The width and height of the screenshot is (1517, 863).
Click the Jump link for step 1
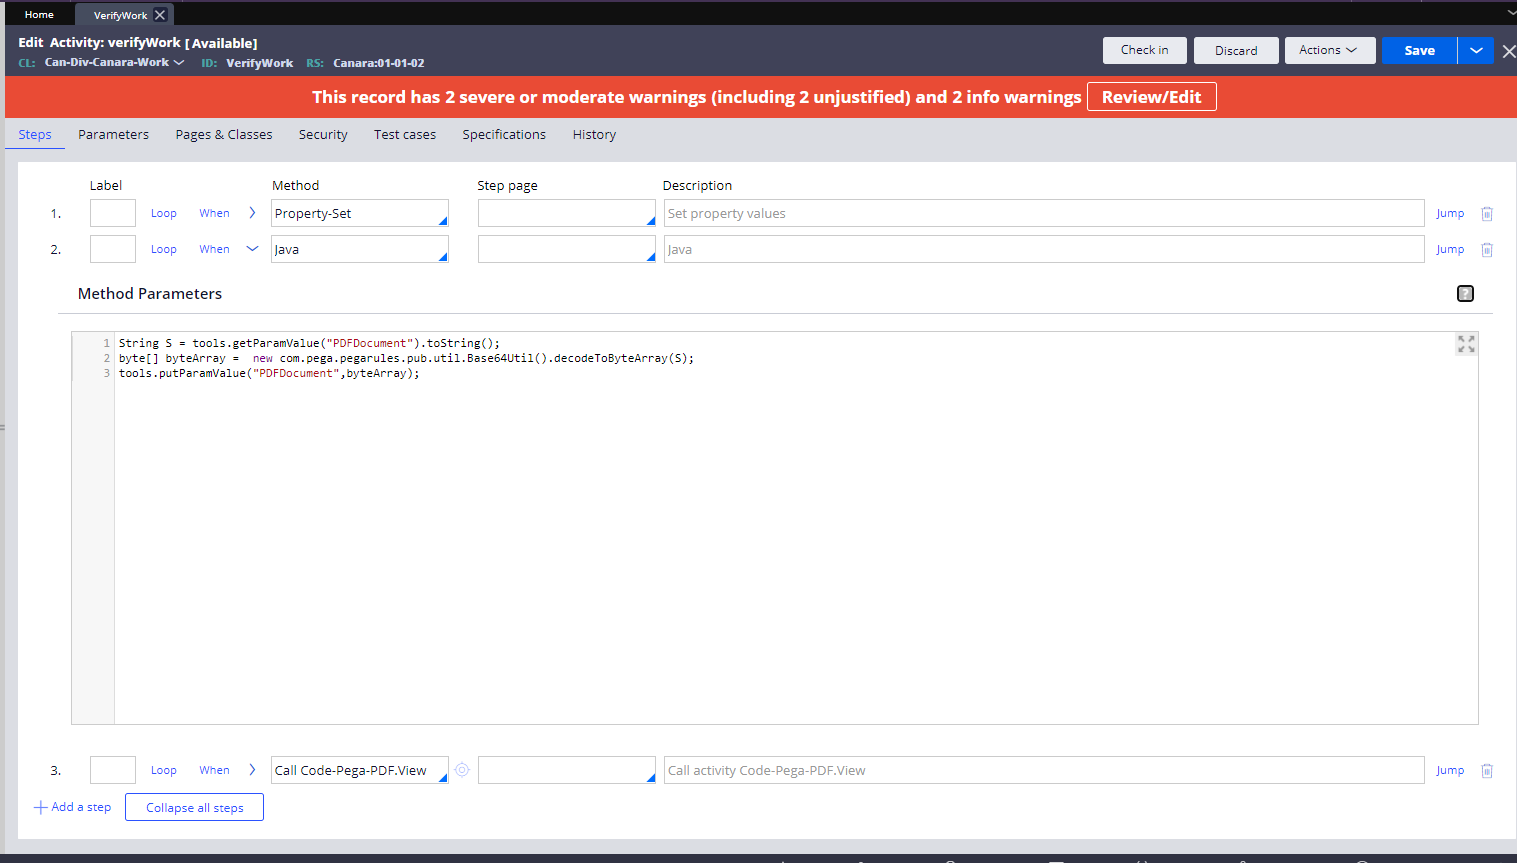coord(1450,212)
